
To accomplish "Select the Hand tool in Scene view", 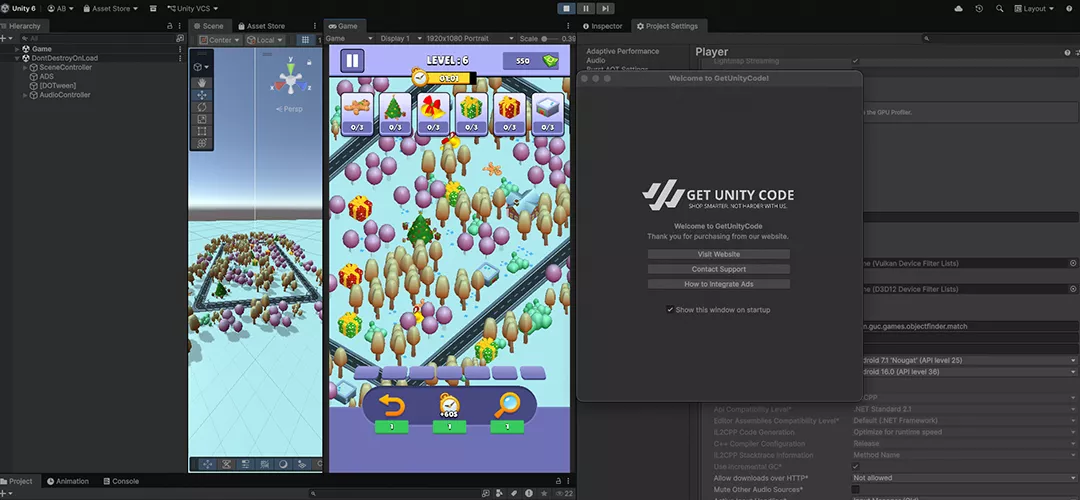I will click(x=202, y=83).
